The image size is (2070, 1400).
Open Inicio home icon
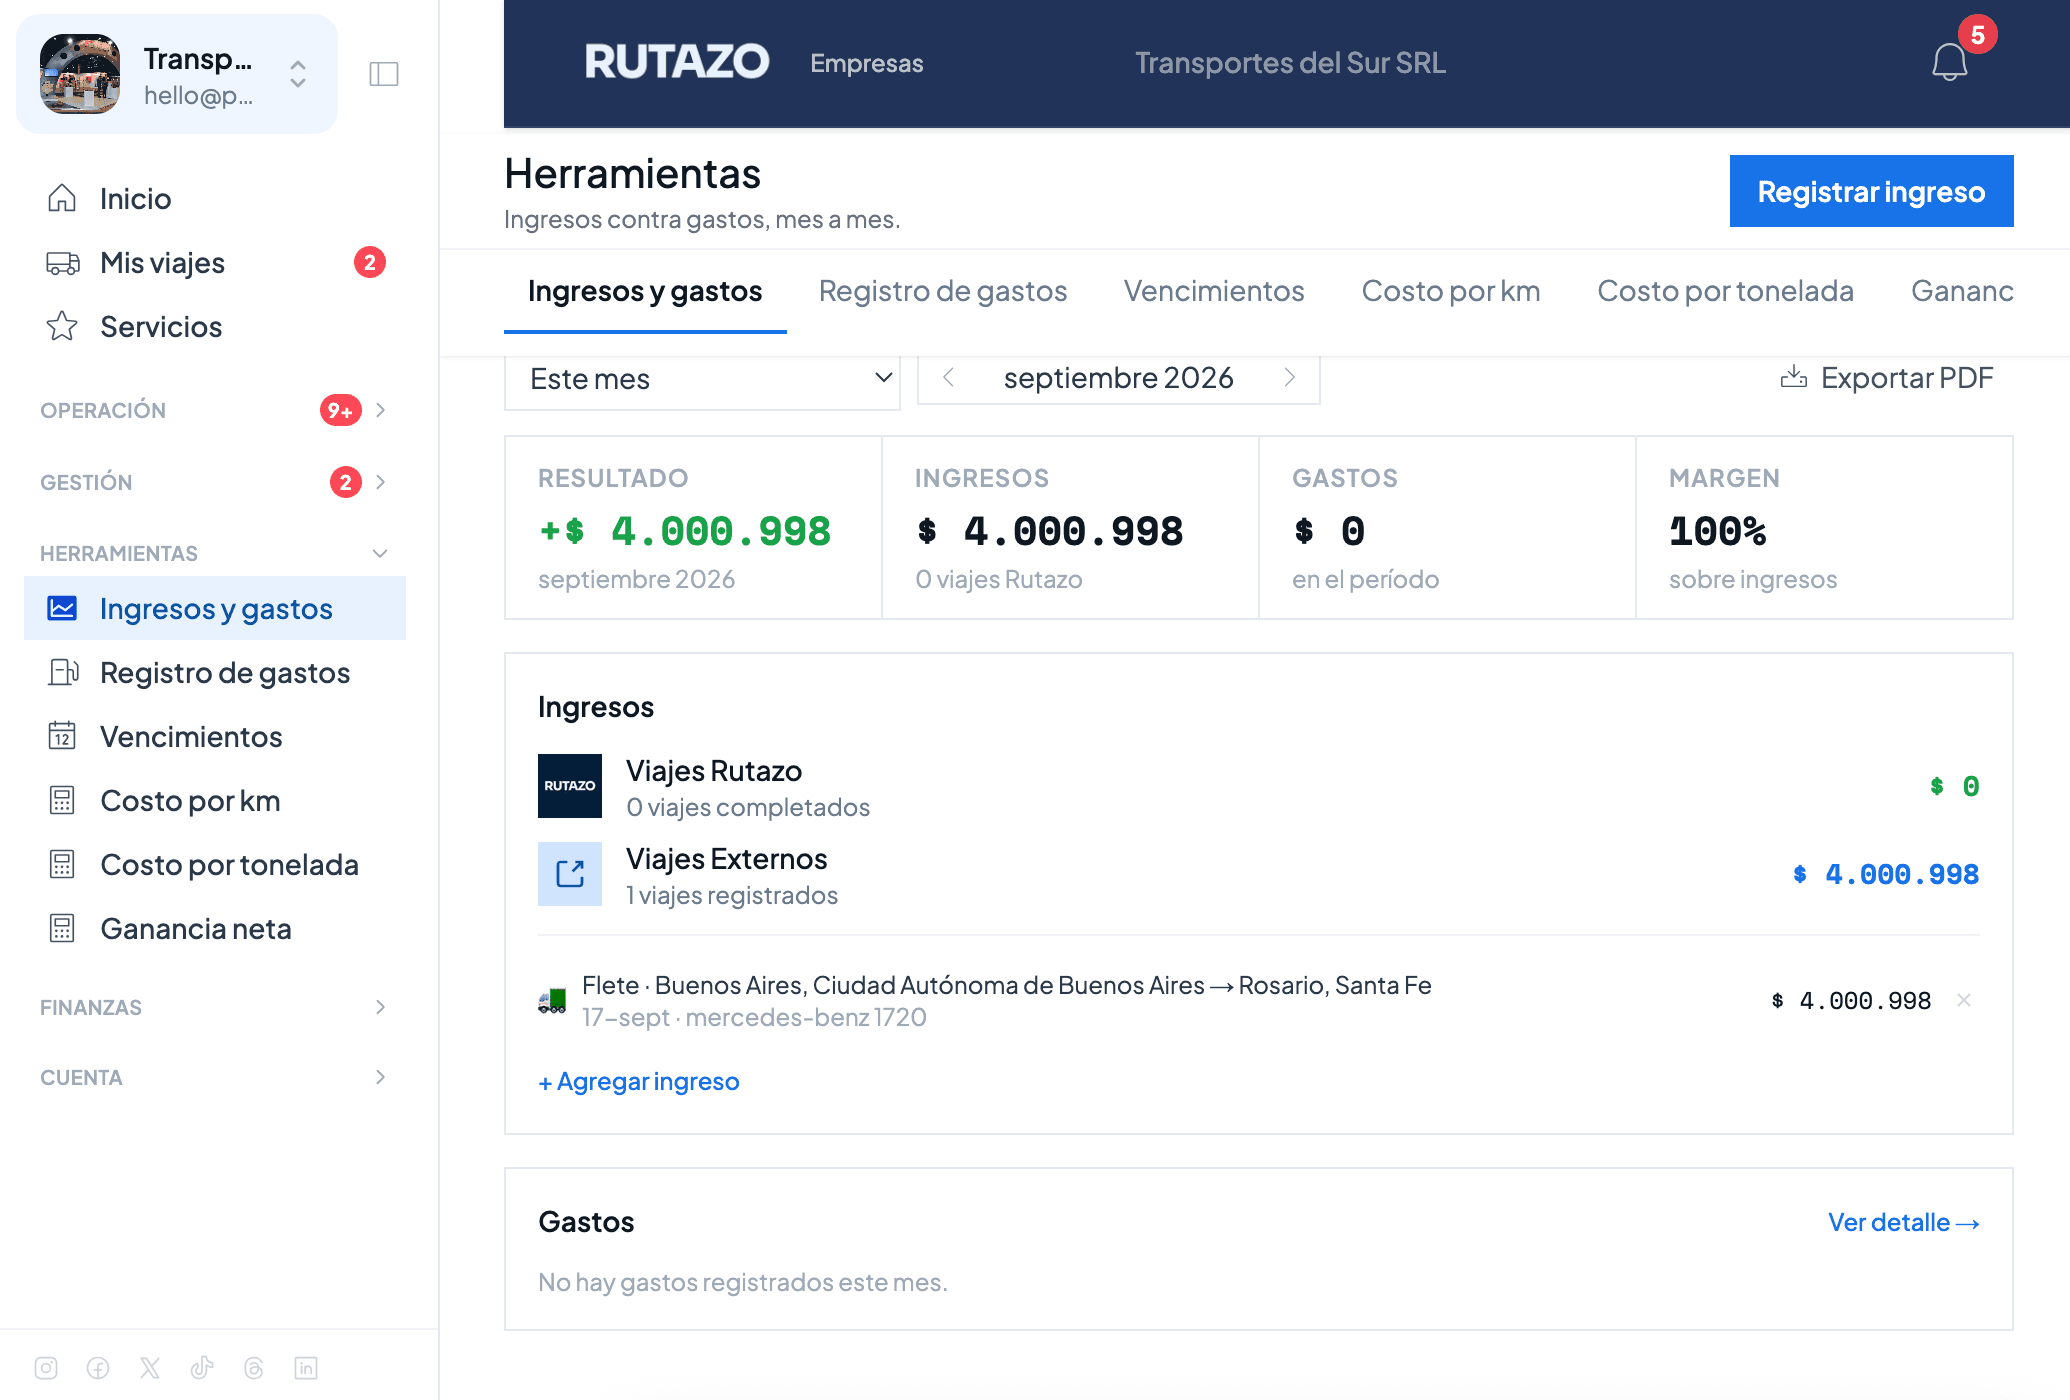62,198
